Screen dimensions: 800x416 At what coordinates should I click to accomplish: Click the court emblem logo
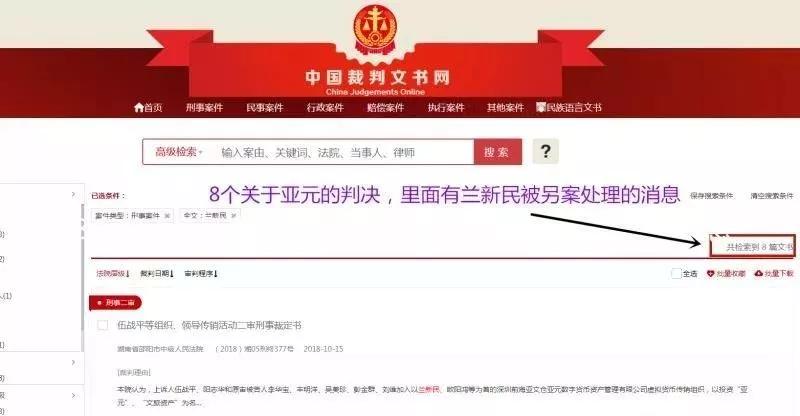click(x=376, y=28)
